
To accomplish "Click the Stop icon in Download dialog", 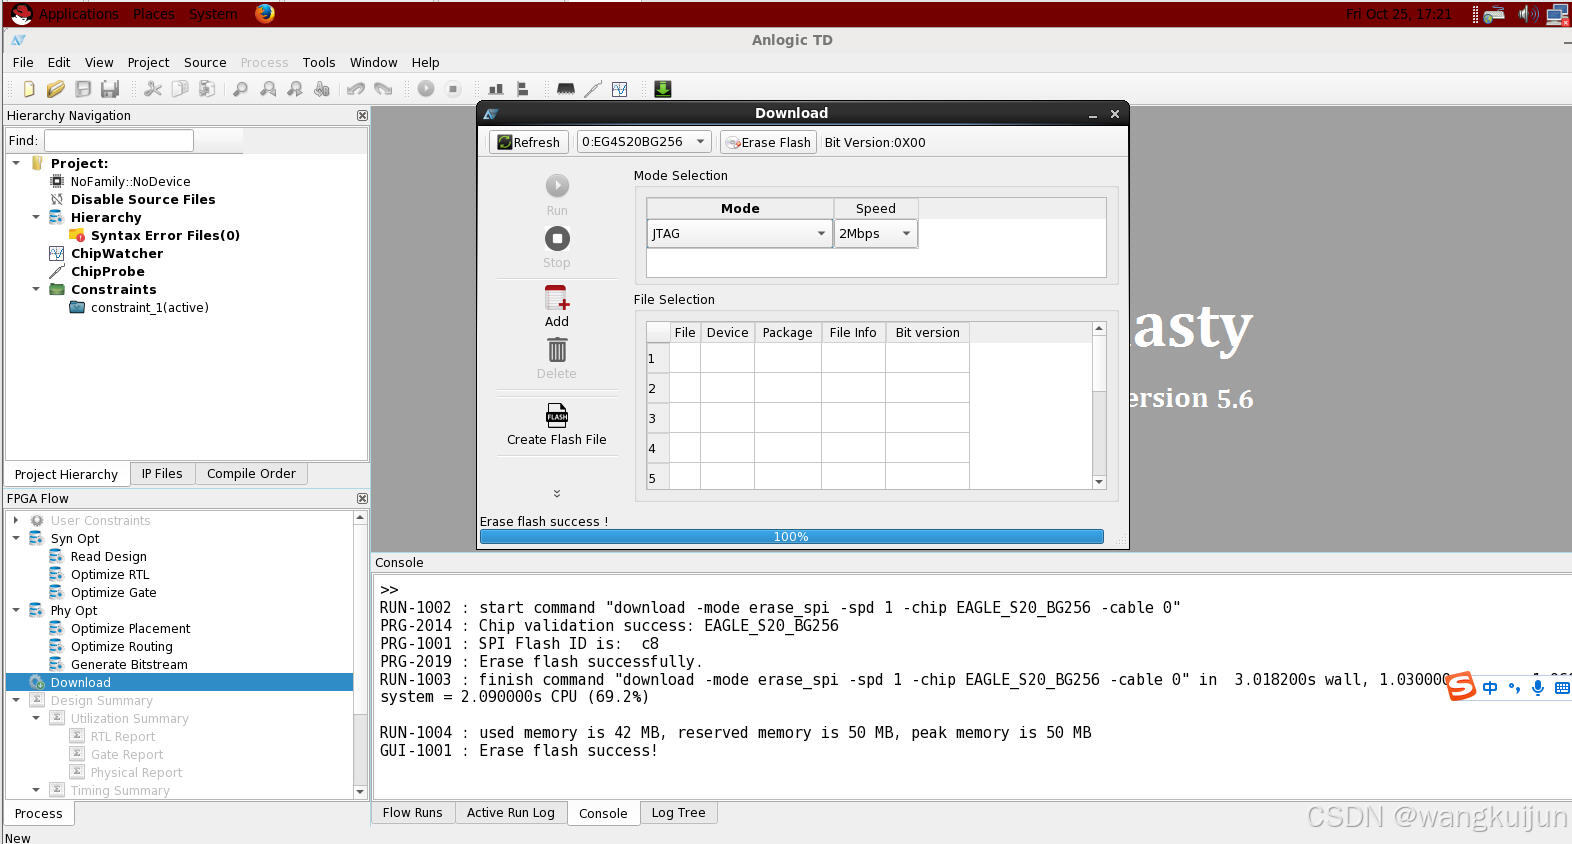I will 557,239.
